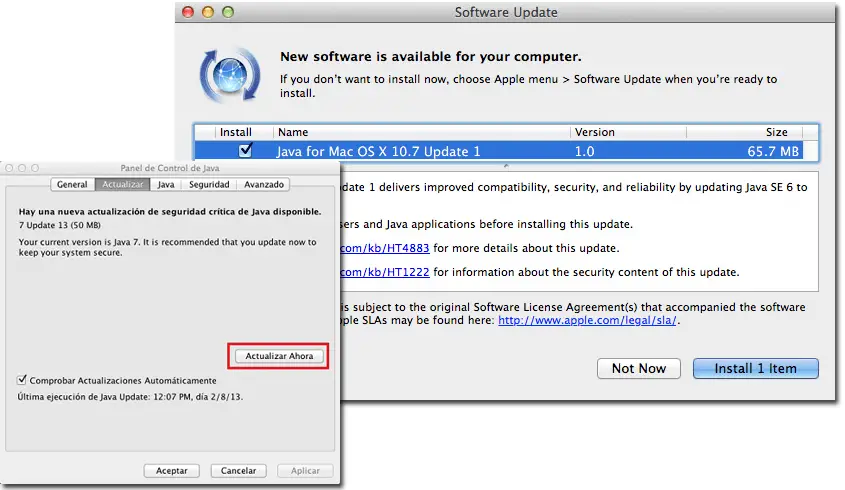
Task: Open the kb/HT4883 support link
Action: 385,249
